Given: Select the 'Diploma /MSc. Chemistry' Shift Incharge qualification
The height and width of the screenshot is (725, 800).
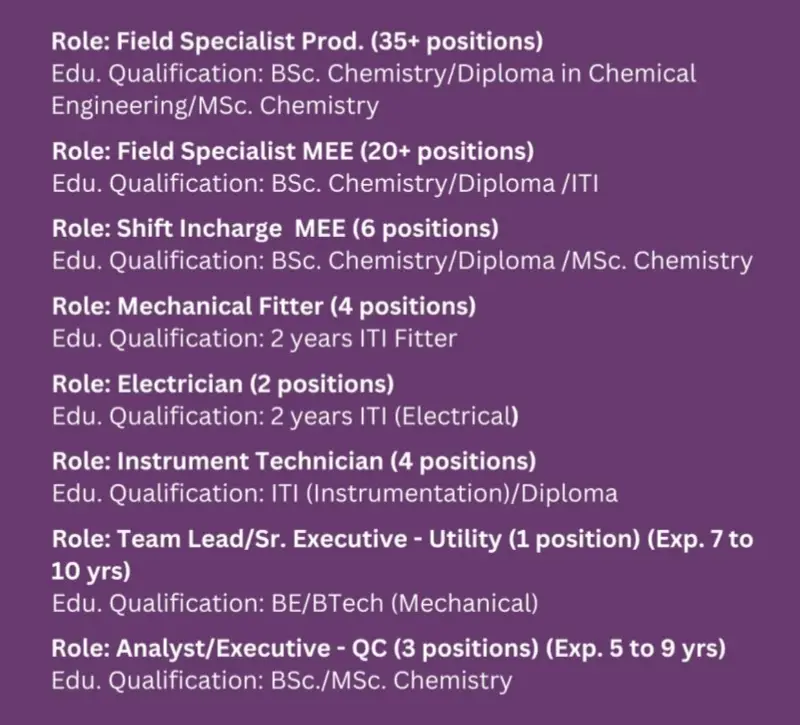Looking at the screenshot, I should click(605, 261).
